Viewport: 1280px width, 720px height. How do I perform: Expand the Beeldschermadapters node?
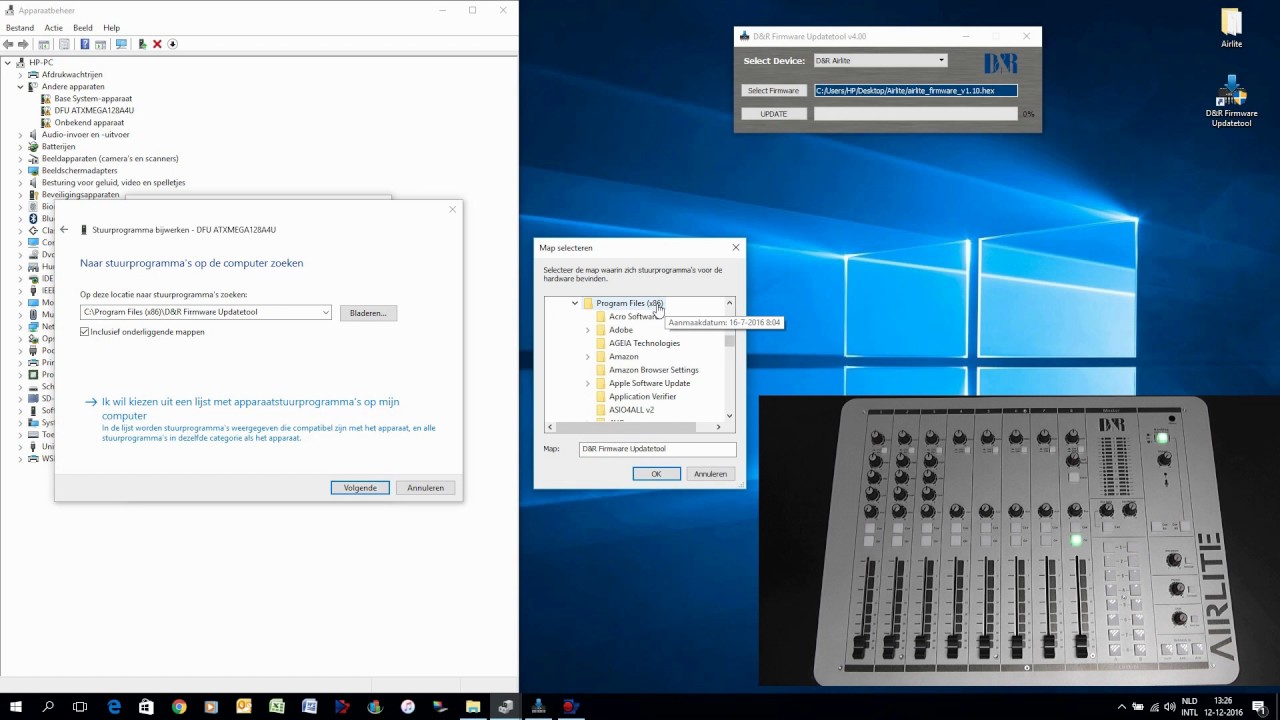coord(20,171)
